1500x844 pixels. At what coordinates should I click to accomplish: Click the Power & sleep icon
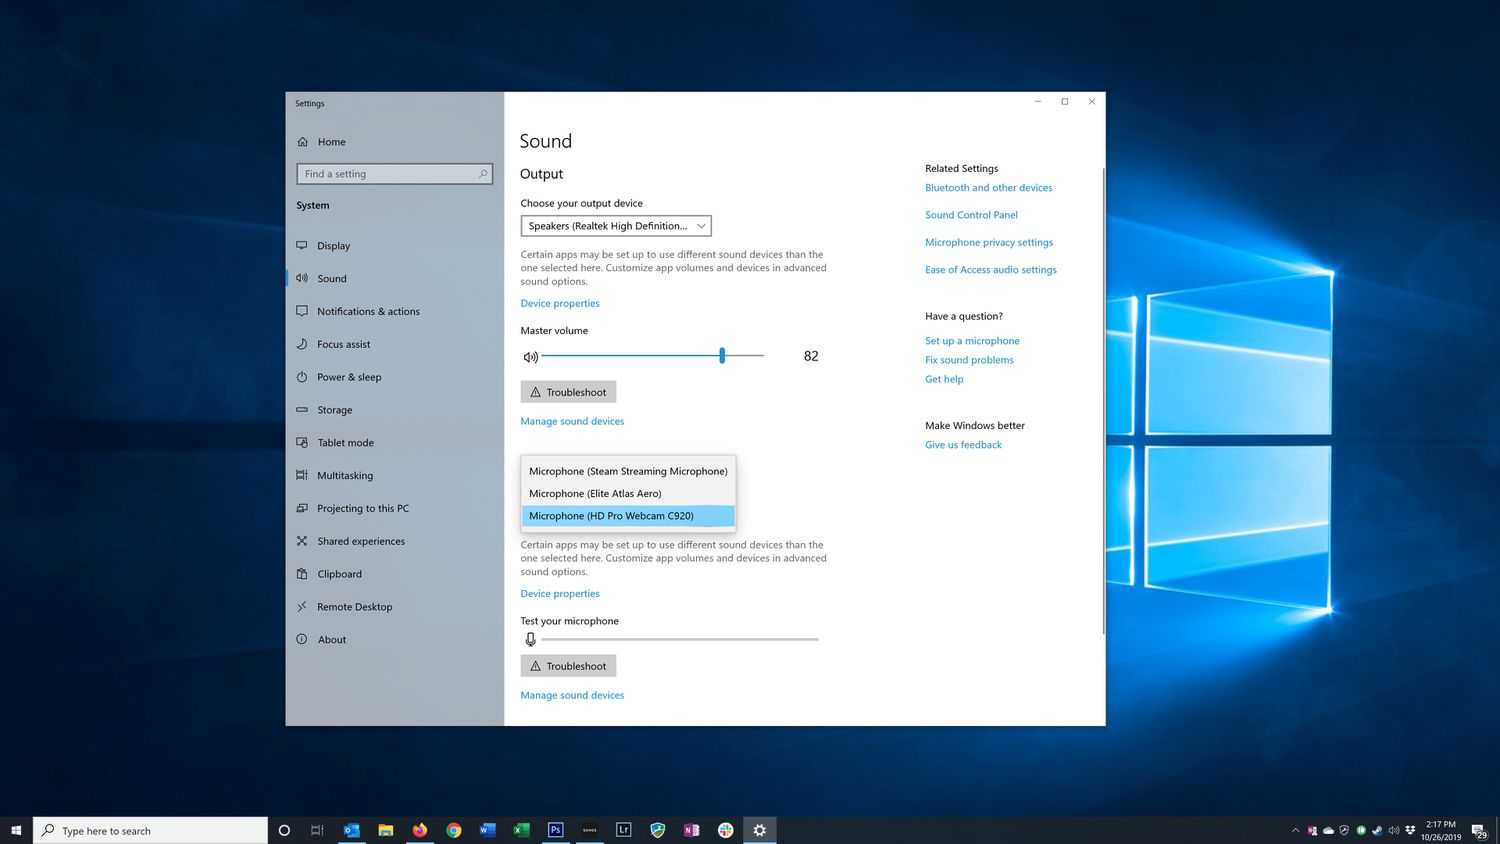point(302,377)
